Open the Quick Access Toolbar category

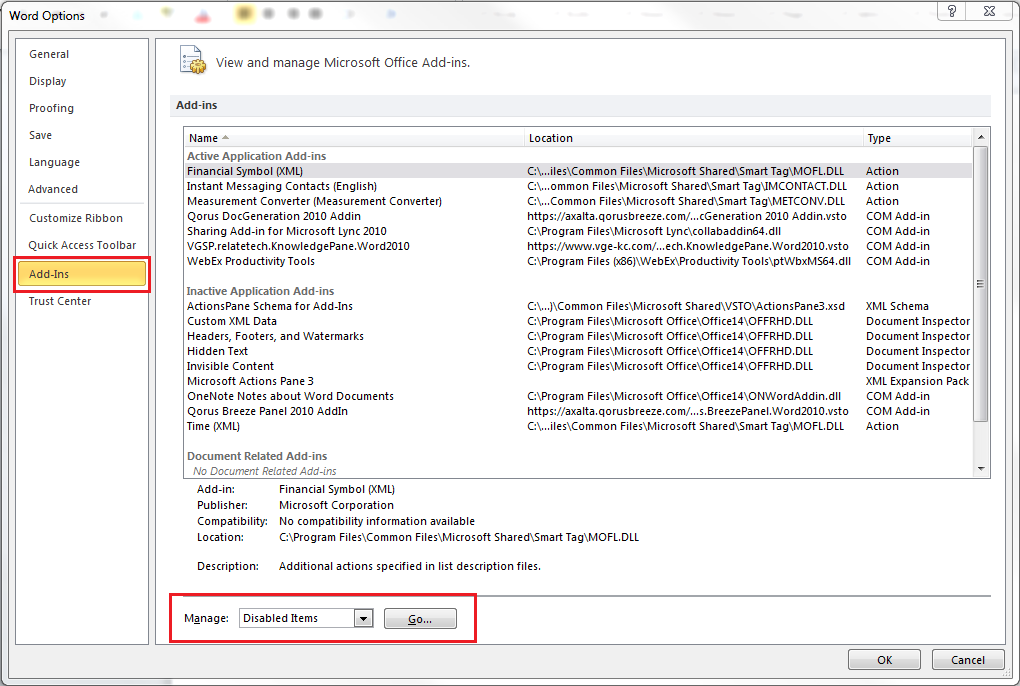pyautogui.click(x=82, y=245)
